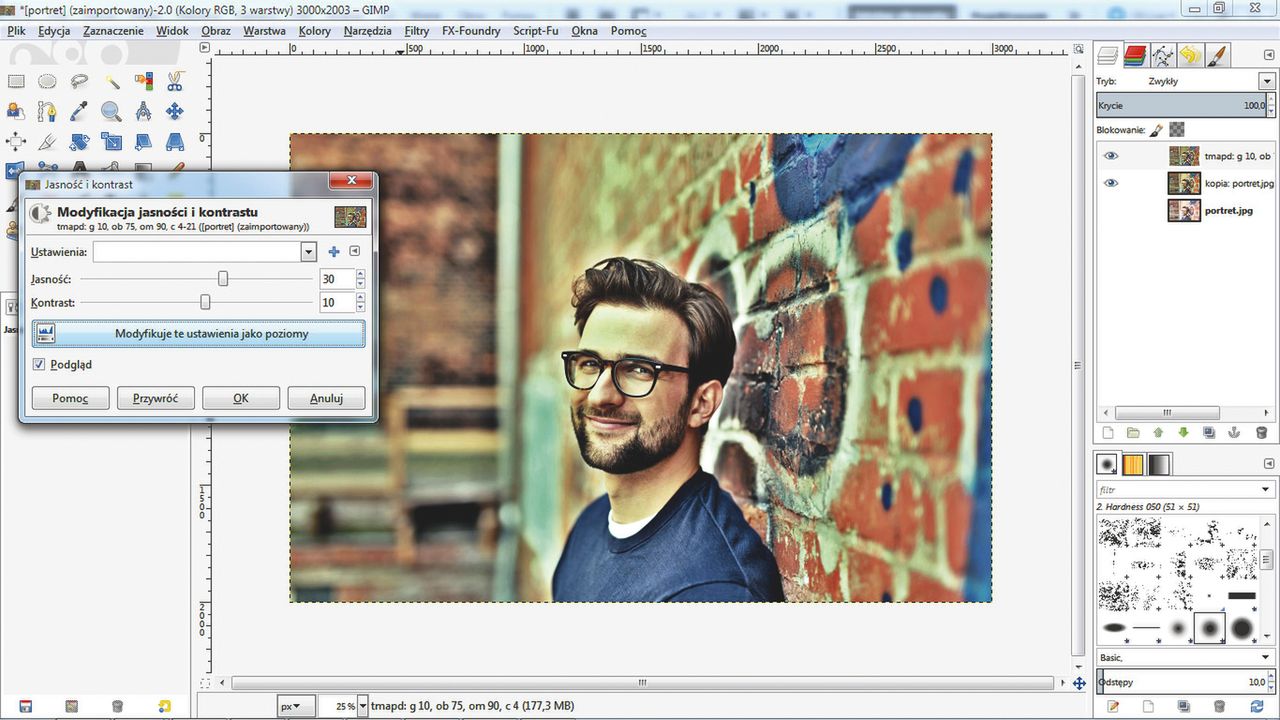Select the Rotate tool
This screenshot has height=720, width=1280.
79,142
